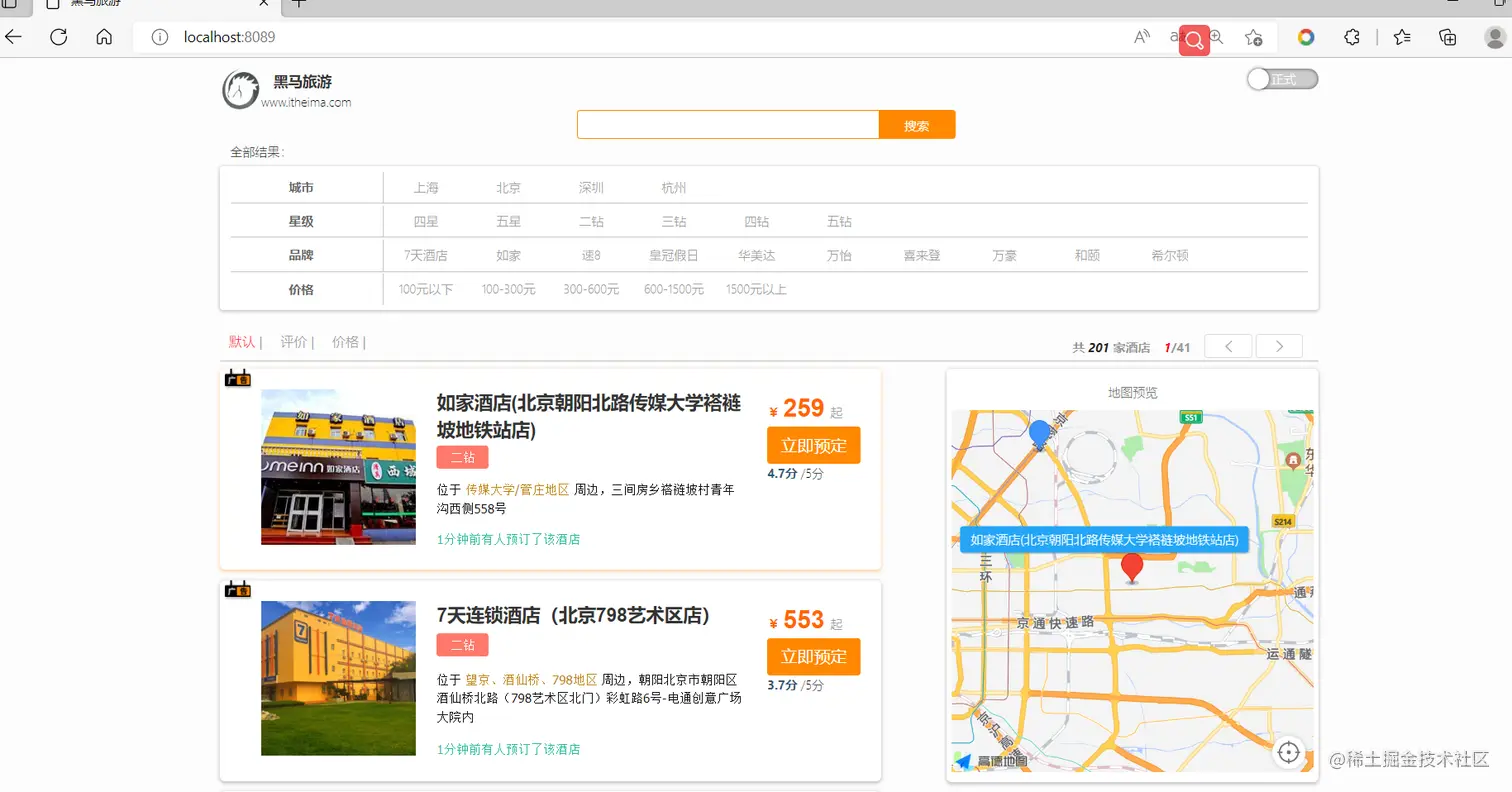
Task: Click the ad badge on the 7天连锁酒店 card
Action: click(x=237, y=589)
